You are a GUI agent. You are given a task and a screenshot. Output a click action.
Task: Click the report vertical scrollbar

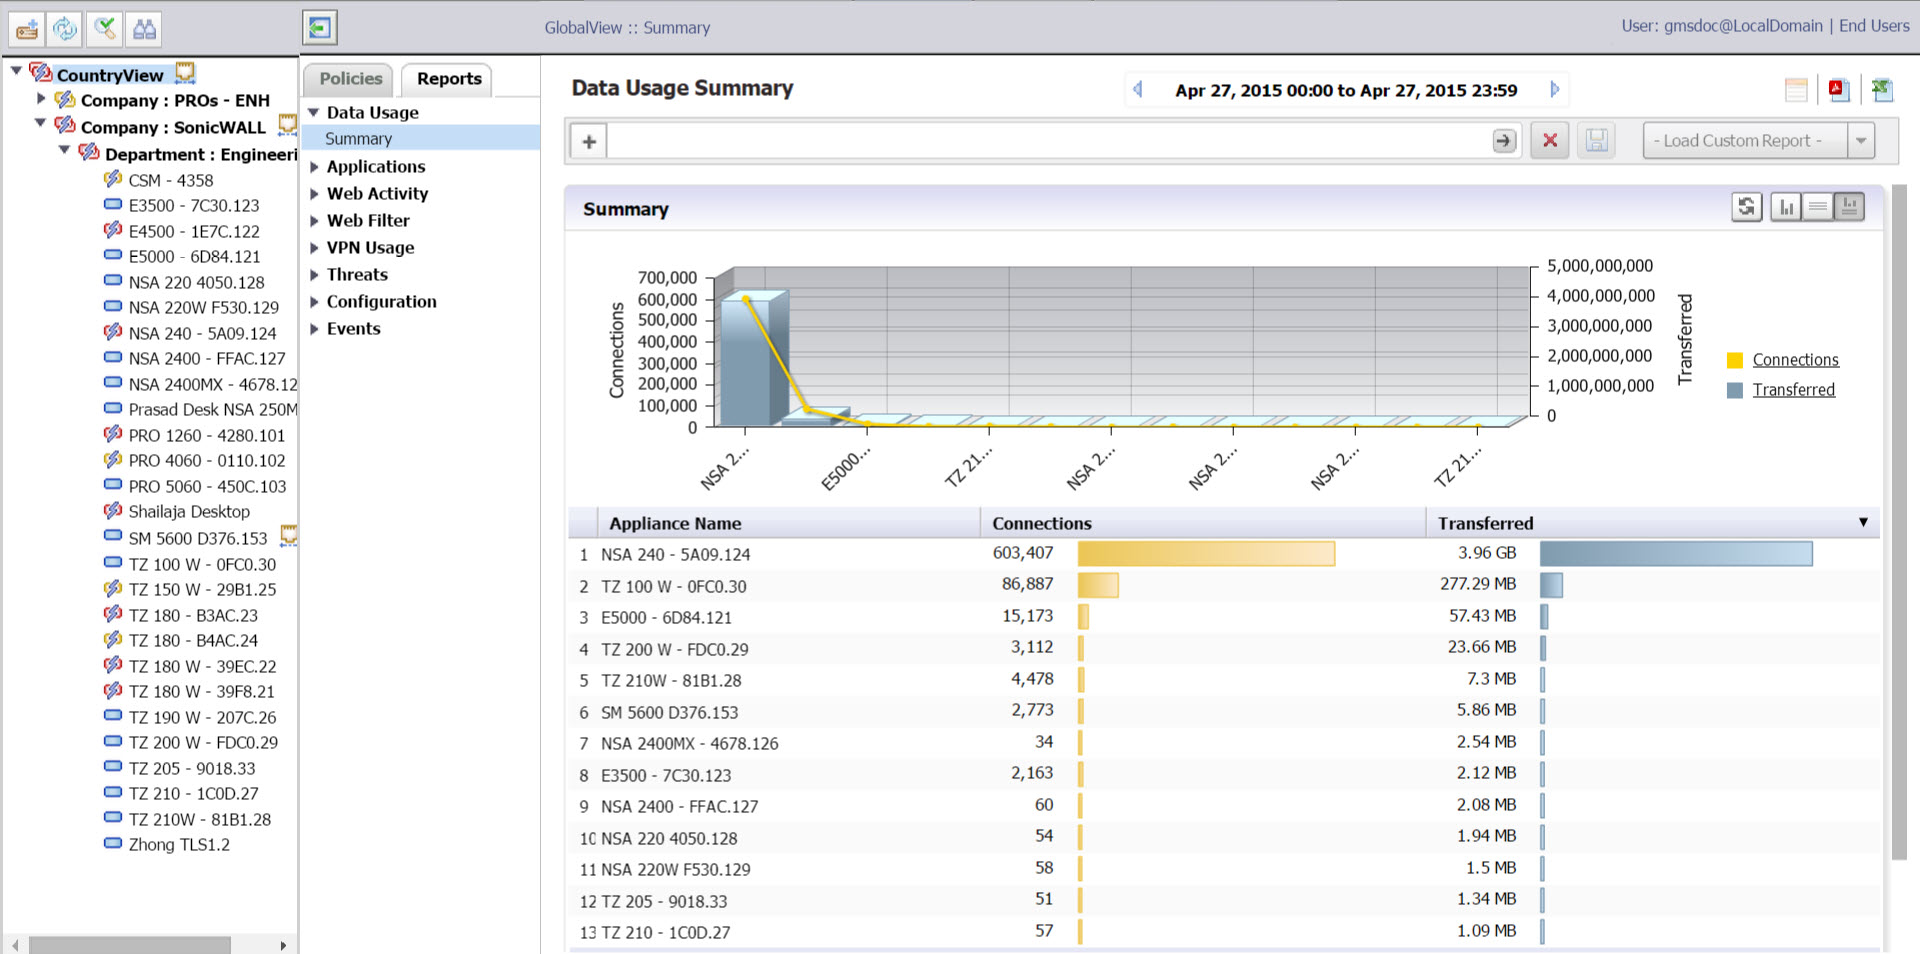point(1899,520)
